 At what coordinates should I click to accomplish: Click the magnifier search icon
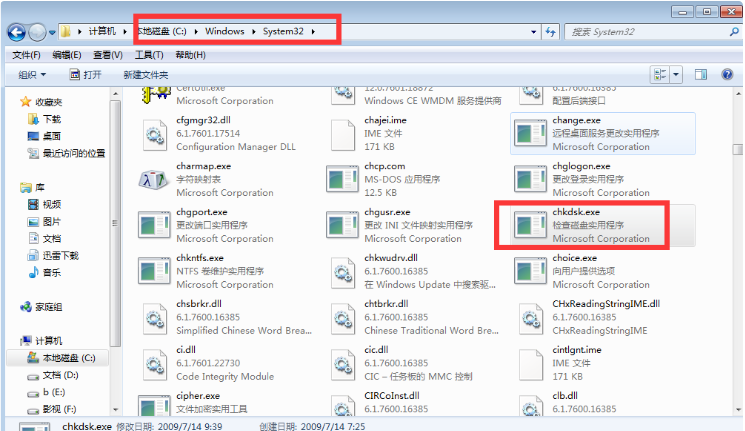pyautogui.click(x=734, y=31)
